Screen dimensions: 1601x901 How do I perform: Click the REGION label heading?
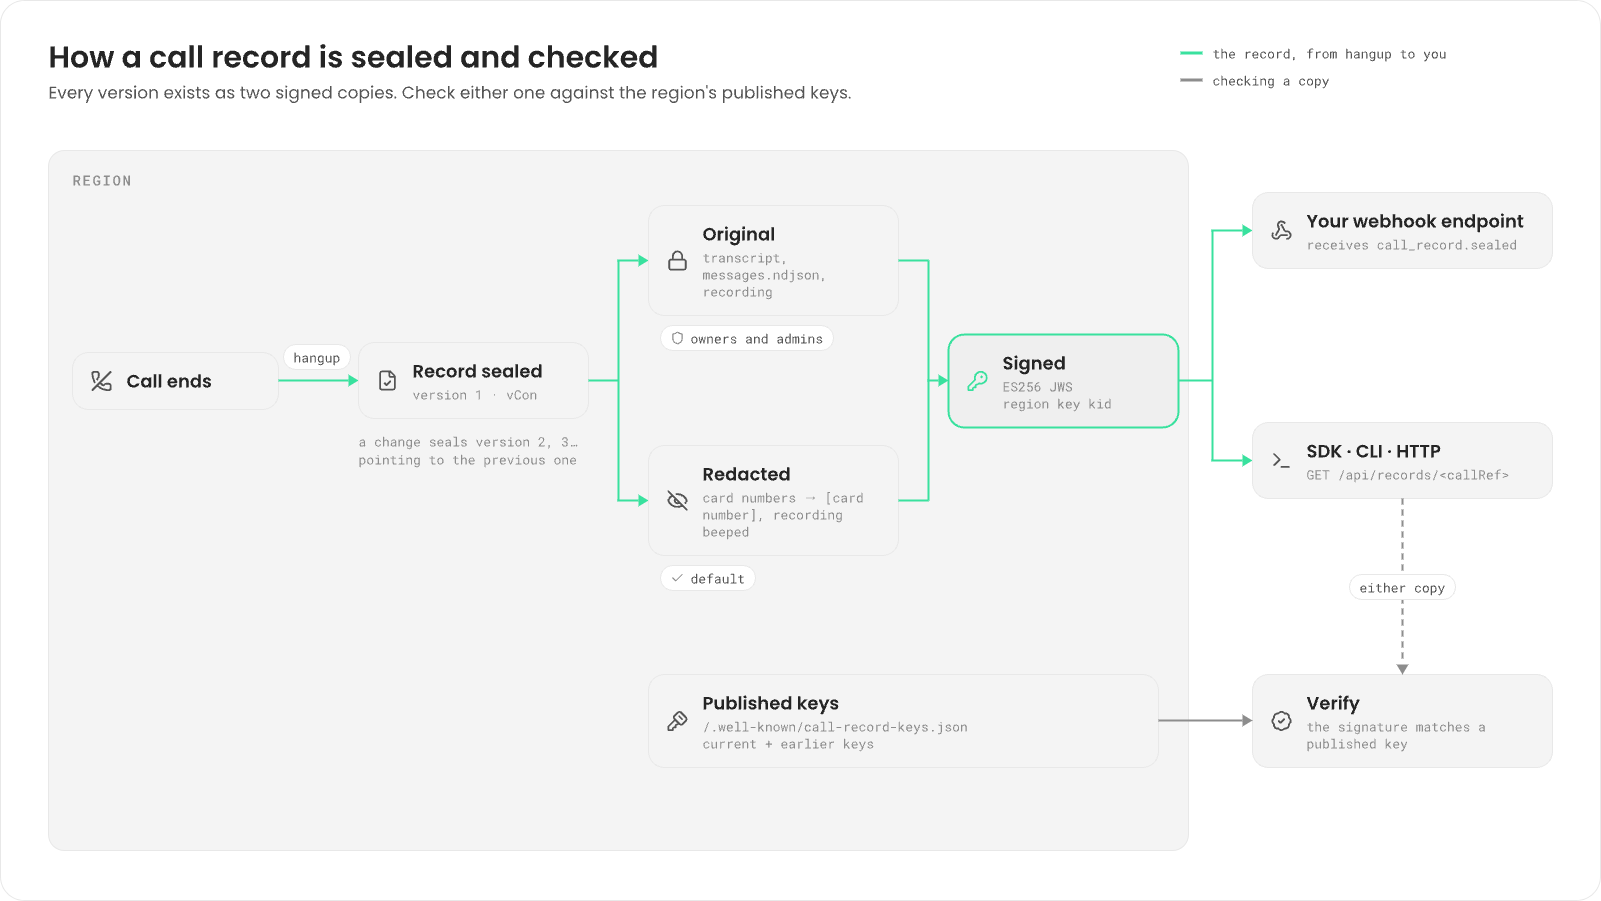point(102,181)
